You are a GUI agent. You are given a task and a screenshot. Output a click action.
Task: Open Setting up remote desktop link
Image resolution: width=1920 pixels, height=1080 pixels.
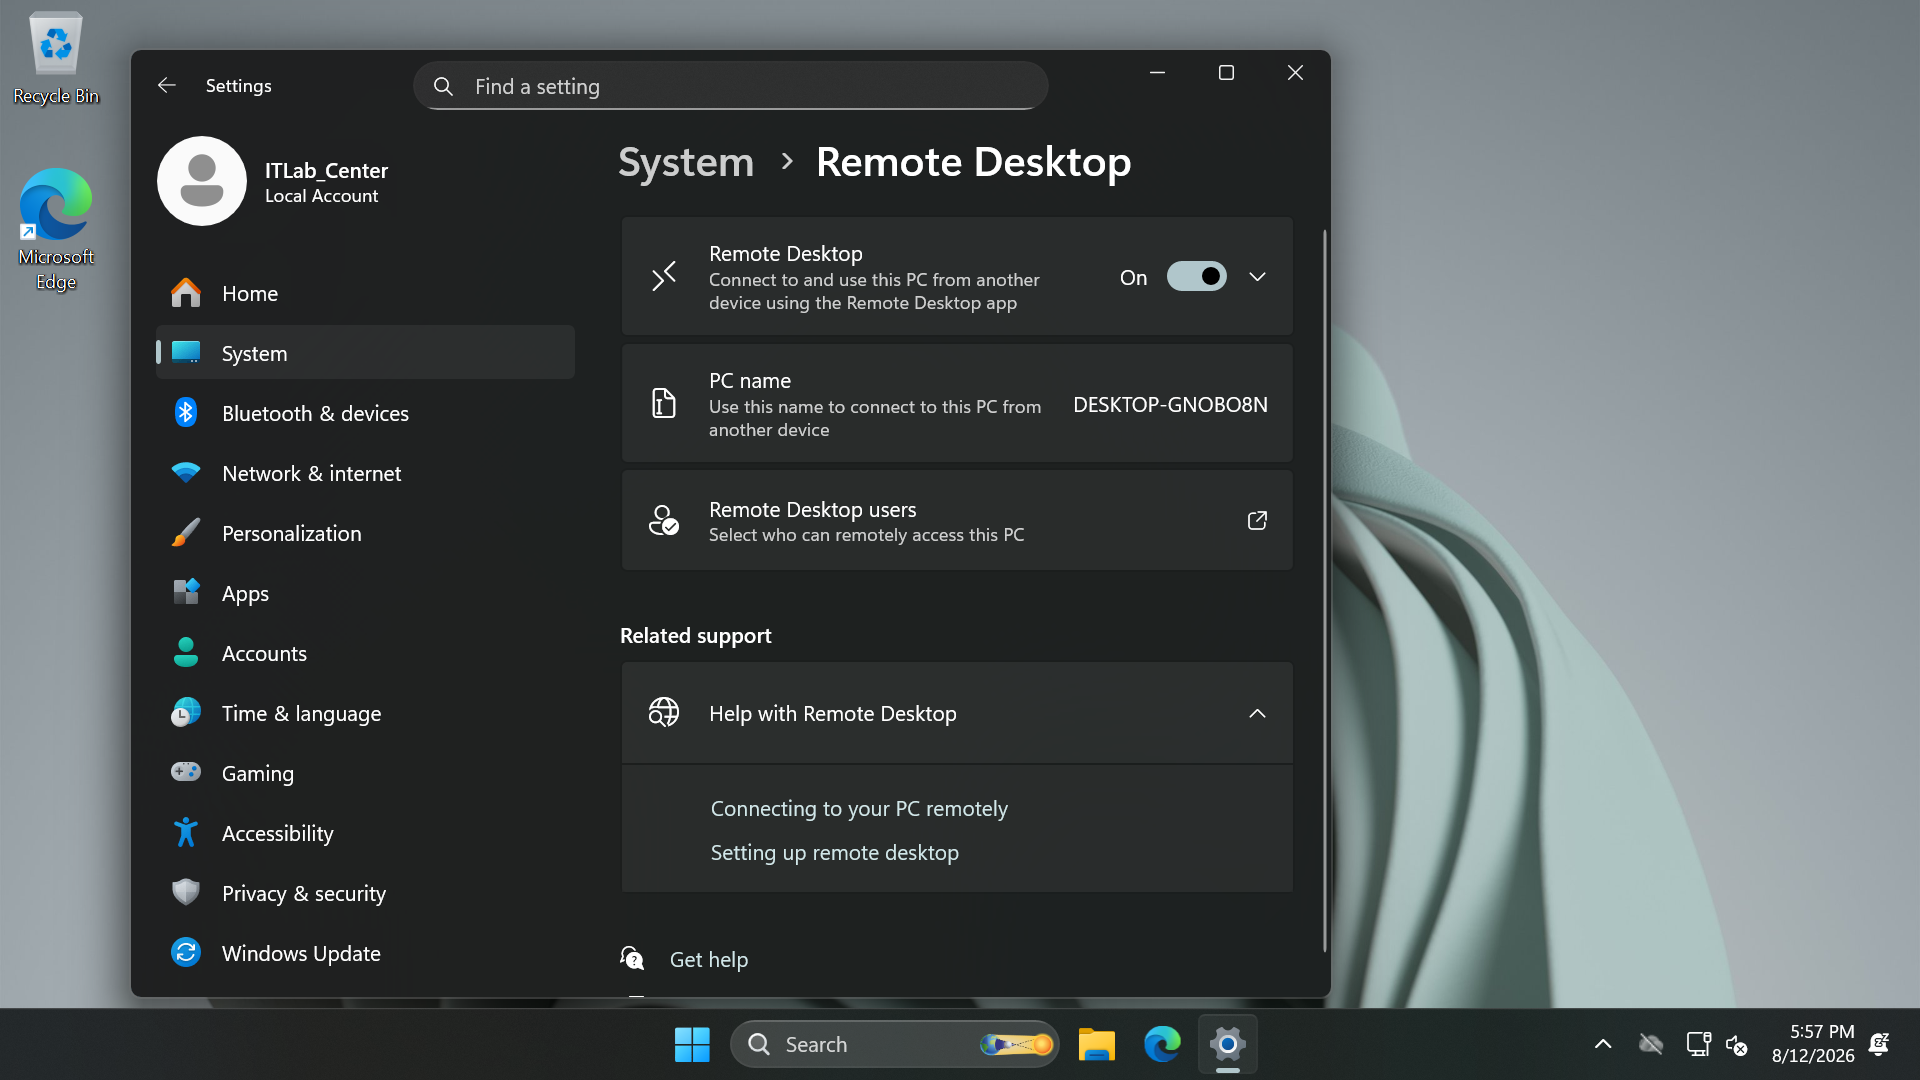click(834, 852)
